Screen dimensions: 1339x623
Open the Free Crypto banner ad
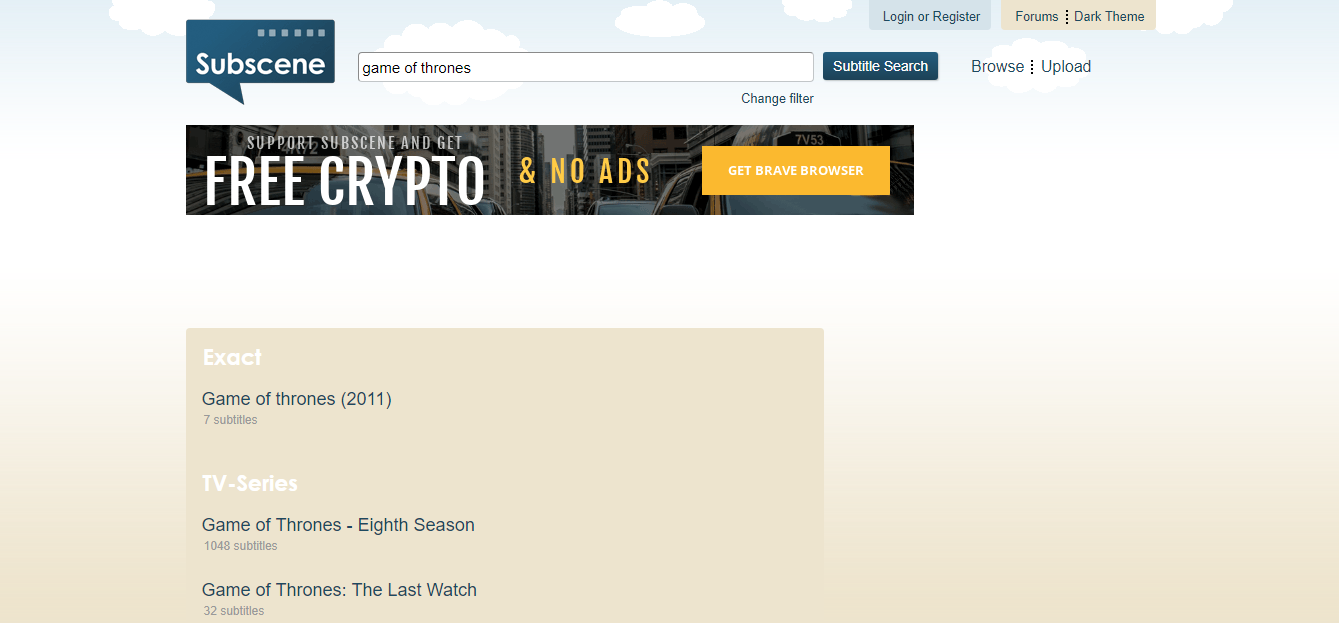(549, 170)
